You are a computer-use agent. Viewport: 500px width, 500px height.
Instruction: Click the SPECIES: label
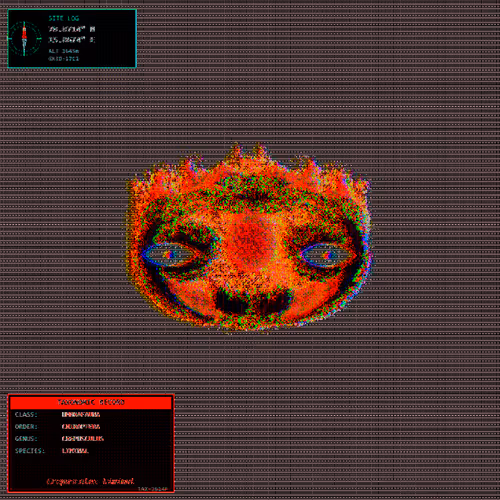[x=29, y=451]
